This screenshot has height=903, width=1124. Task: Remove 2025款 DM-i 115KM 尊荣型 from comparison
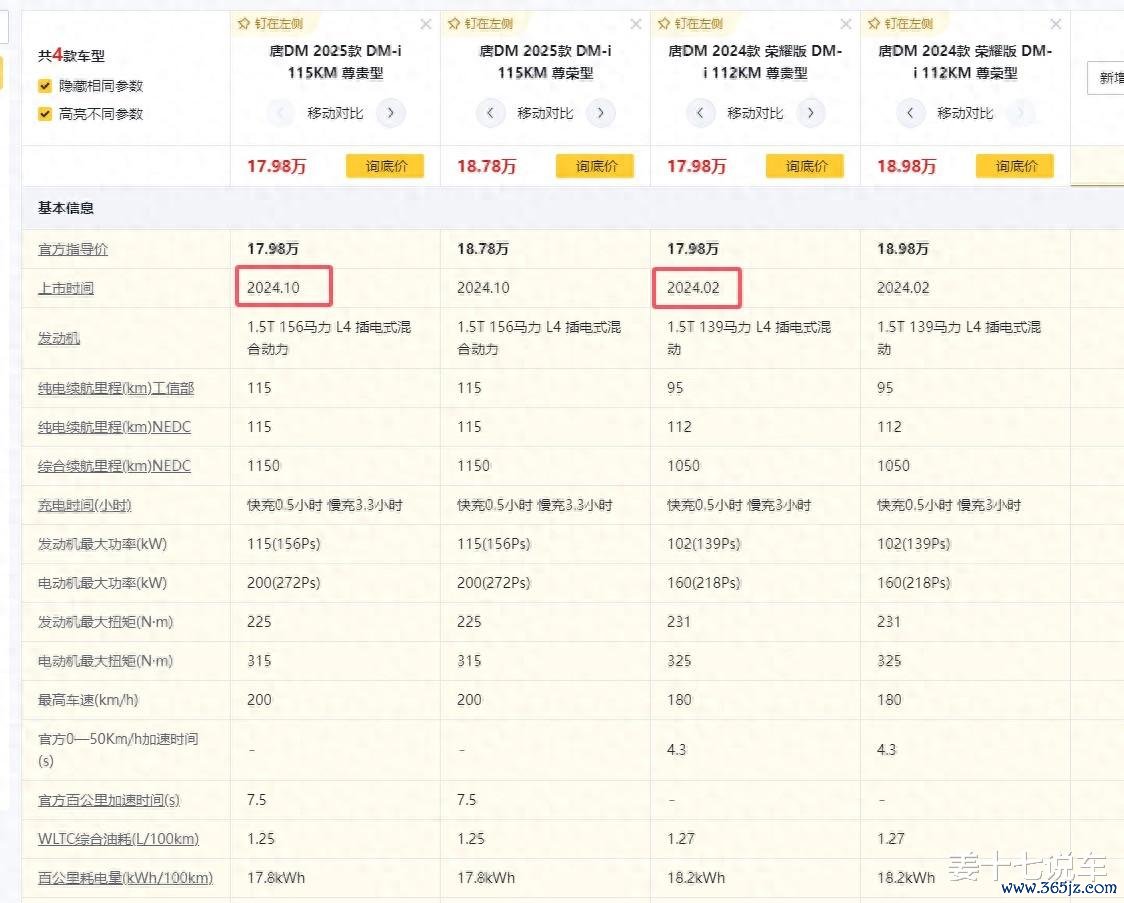[636, 24]
